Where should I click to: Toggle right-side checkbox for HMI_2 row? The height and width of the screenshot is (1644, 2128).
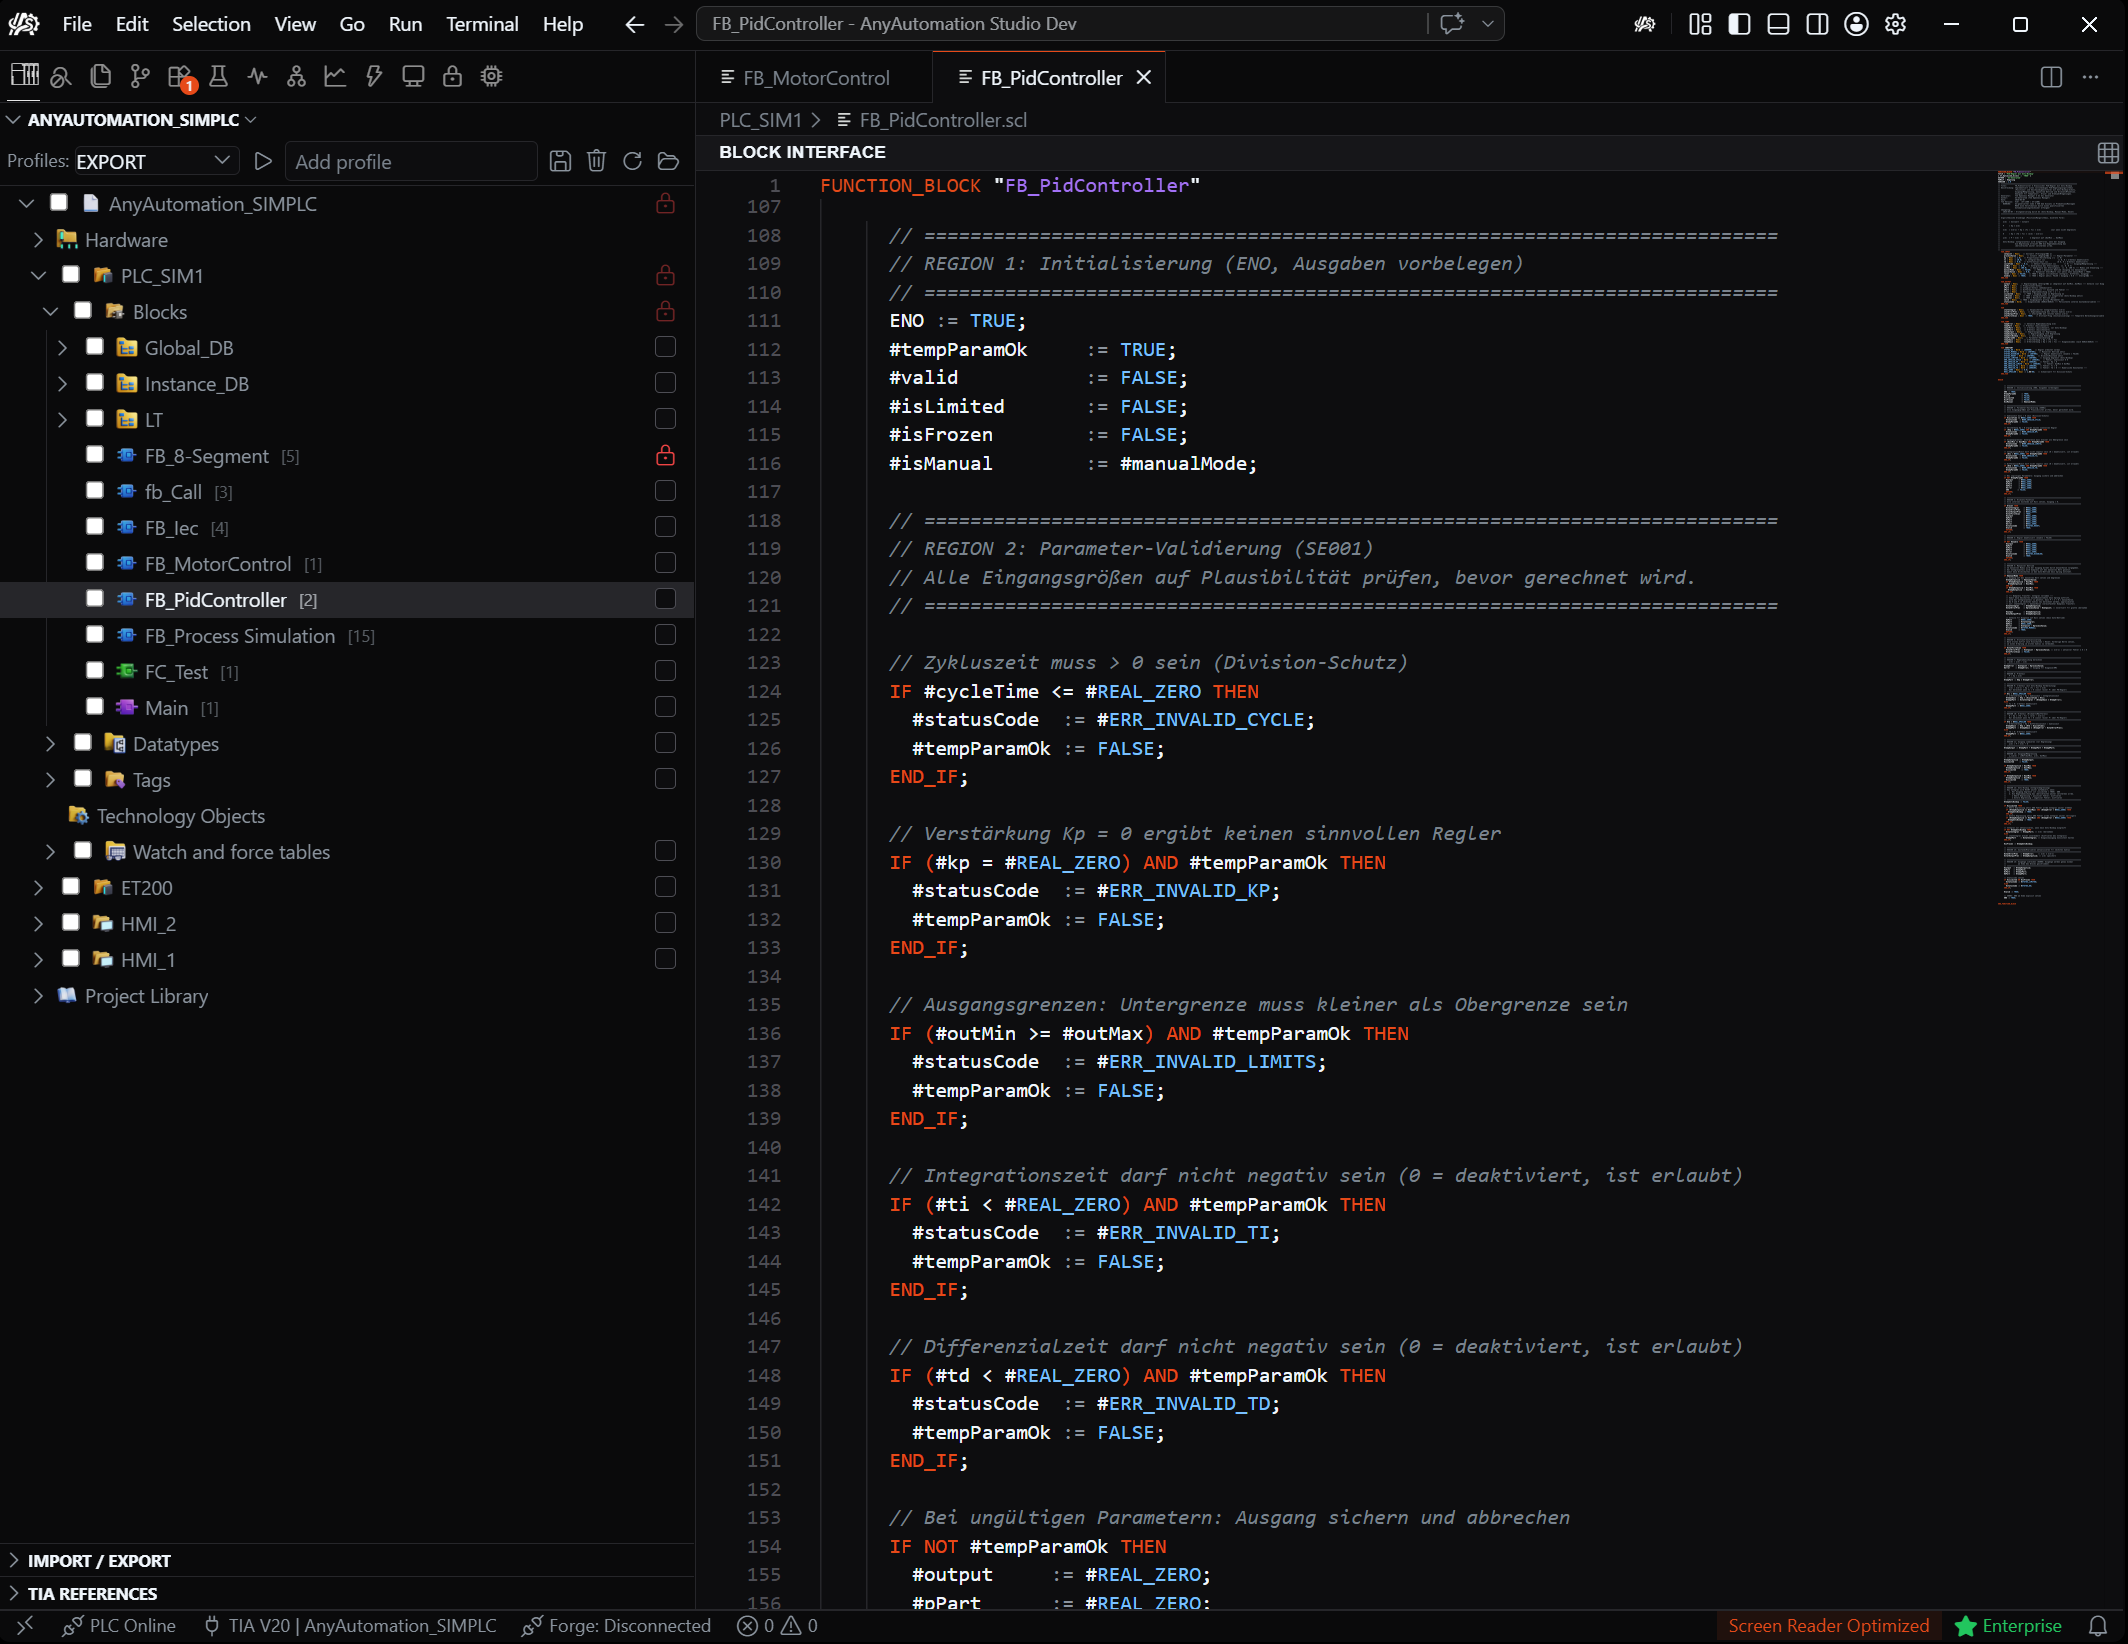[x=665, y=923]
